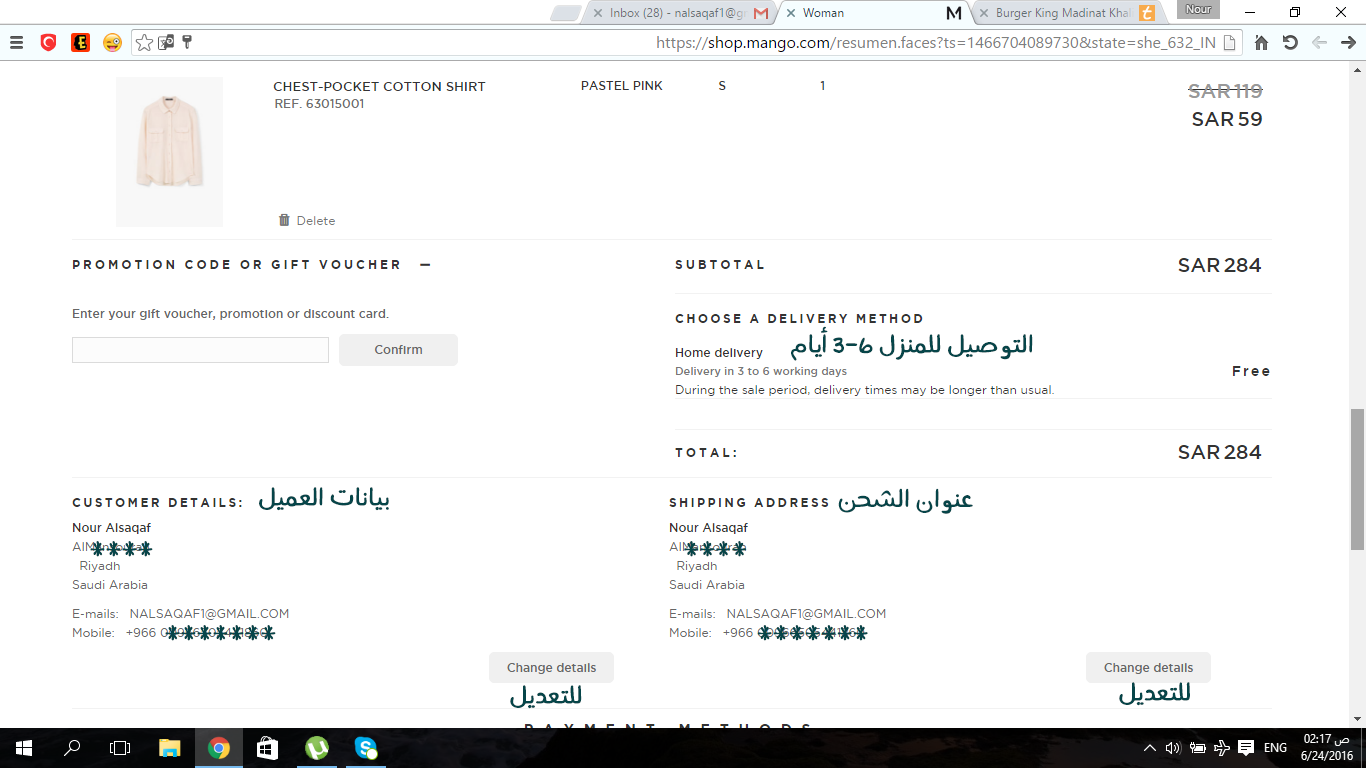Expand hidden icons in system tray

[x=1148, y=747]
